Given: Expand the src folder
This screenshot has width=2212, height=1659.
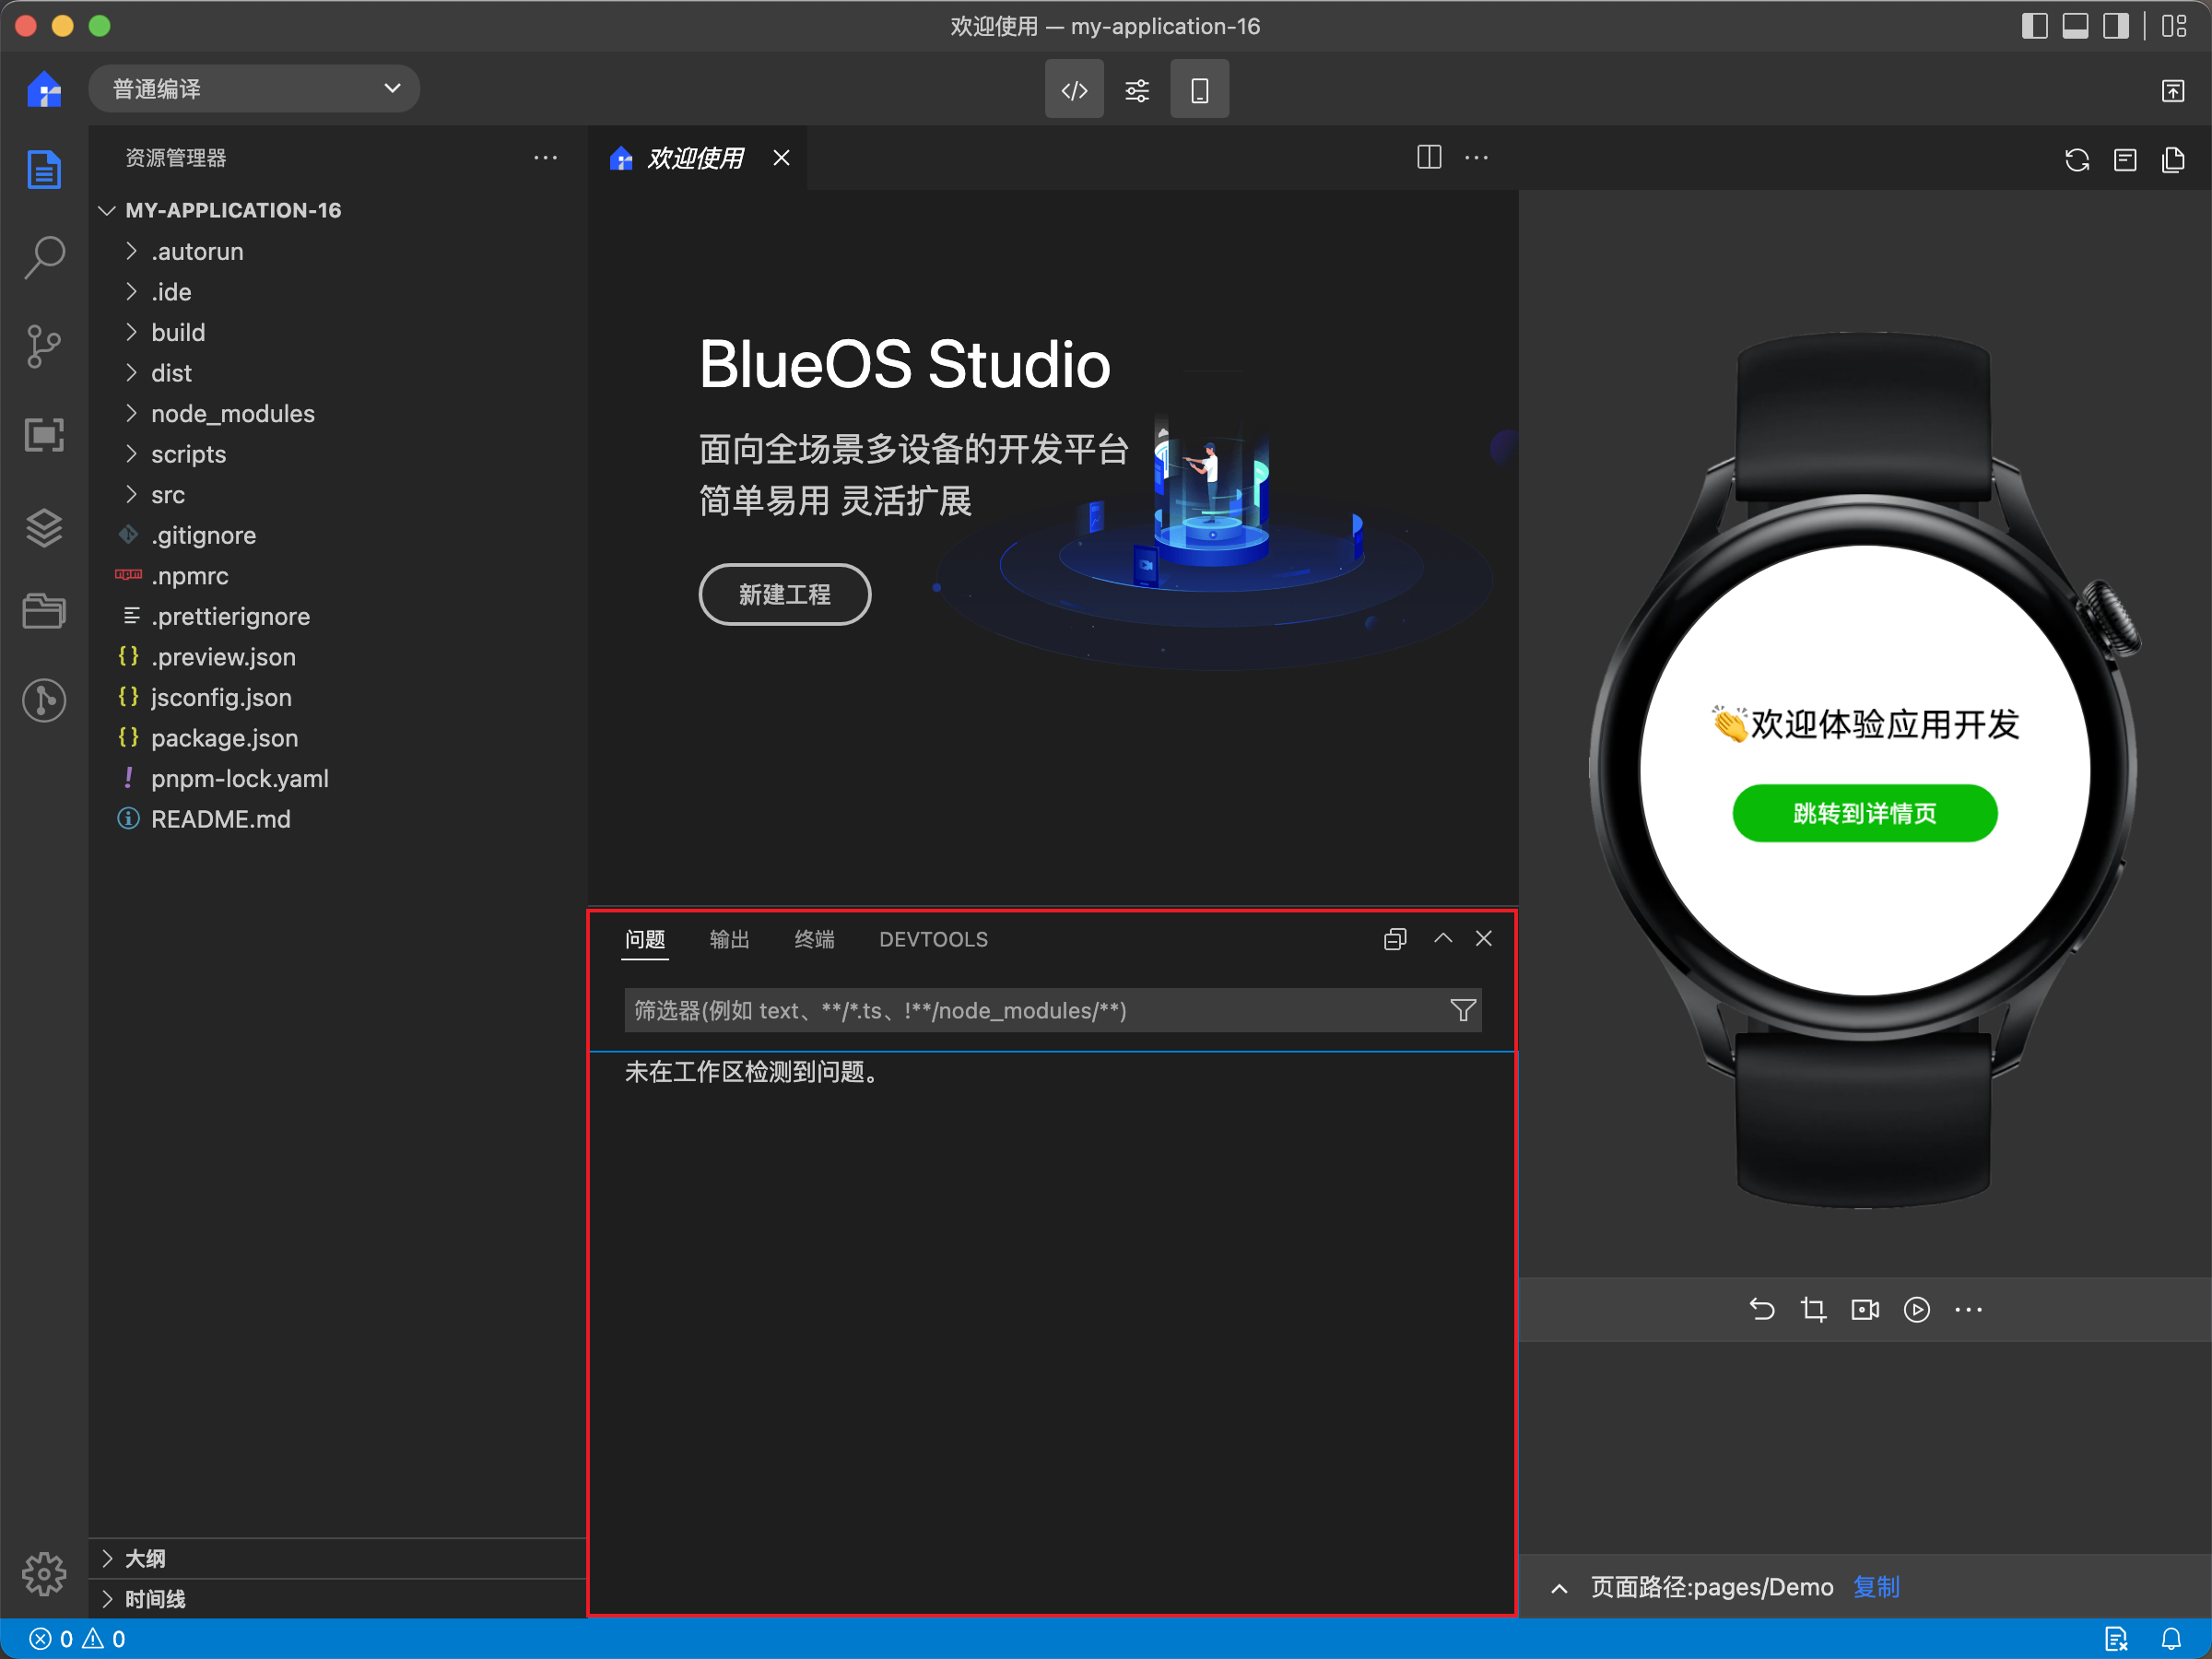Looking at the screenshot, I should click(167, 495).
